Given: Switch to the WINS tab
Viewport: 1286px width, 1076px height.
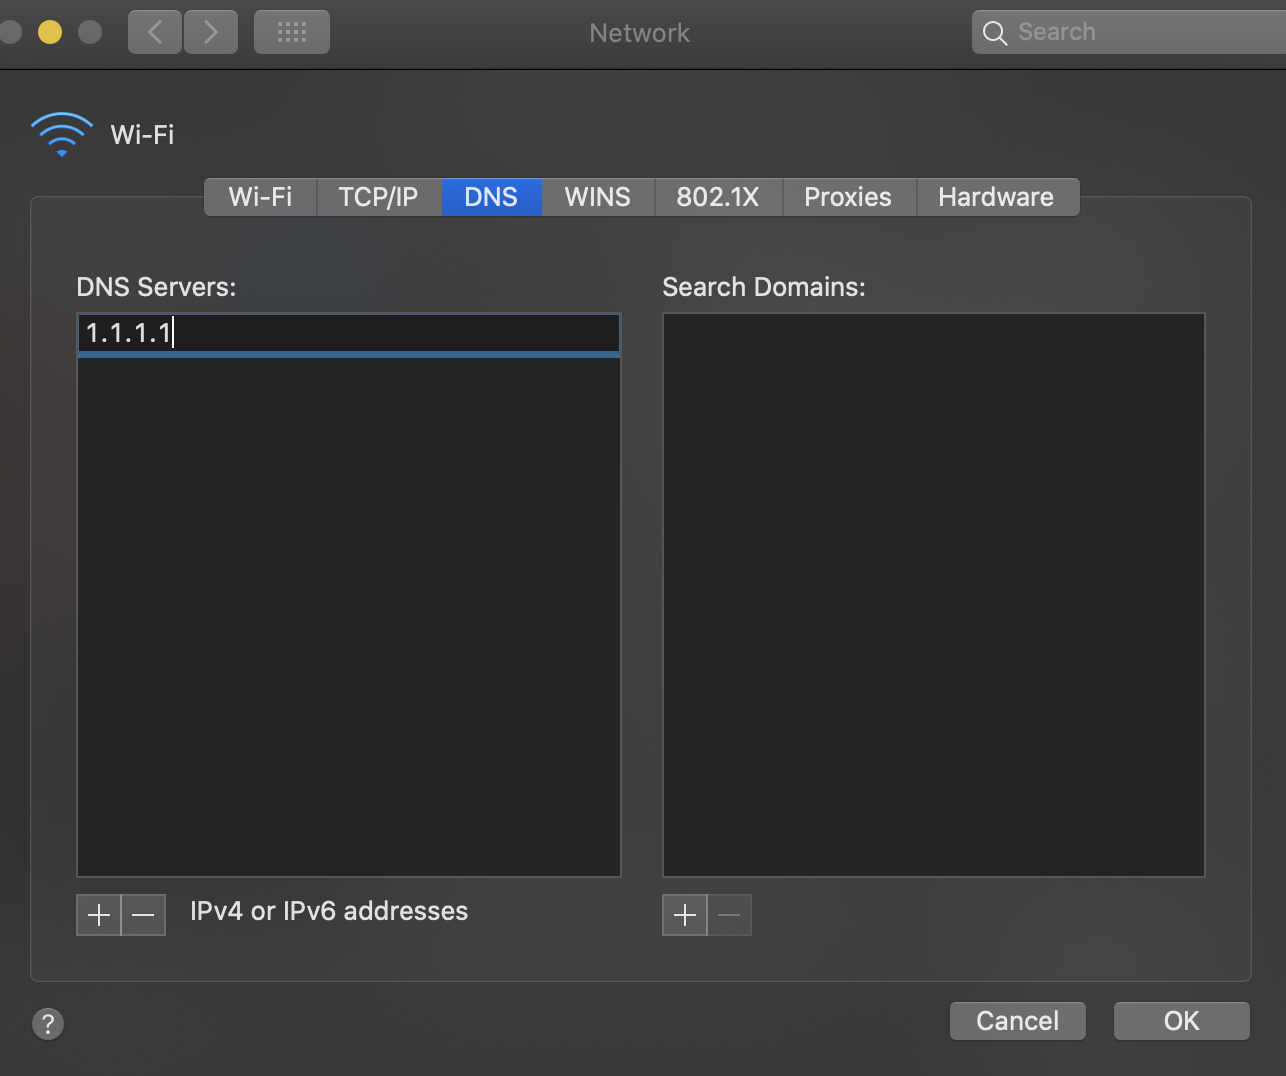Looking at the screenshot, I should (597, 197).
